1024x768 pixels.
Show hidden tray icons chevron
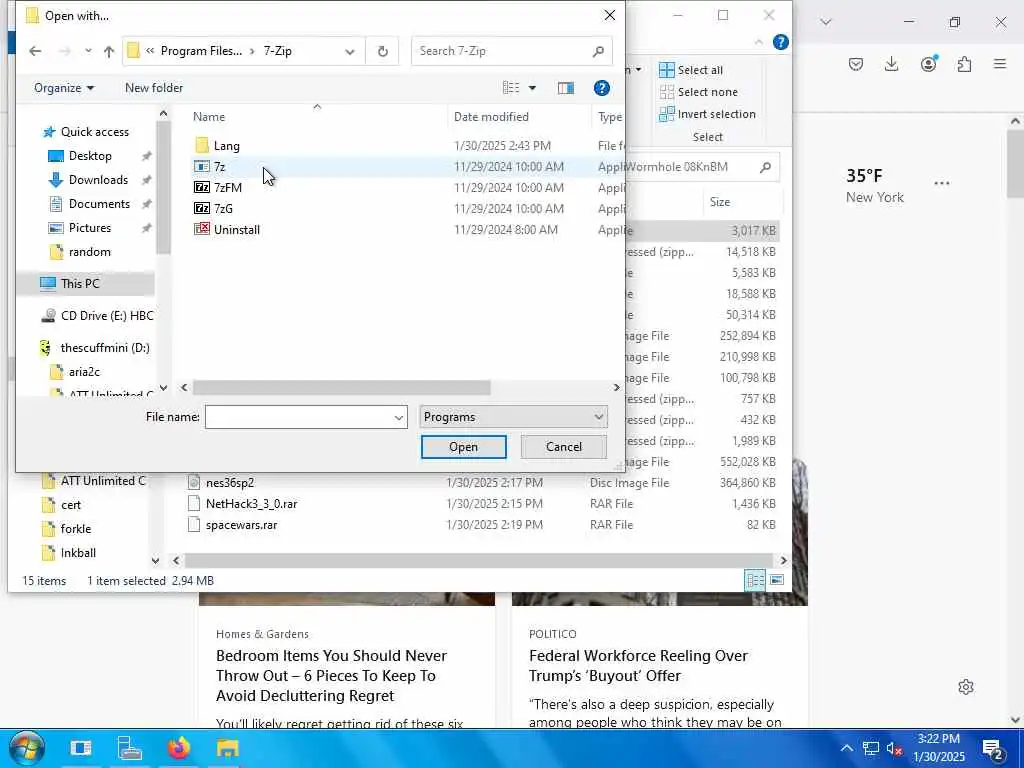(846, 748)
